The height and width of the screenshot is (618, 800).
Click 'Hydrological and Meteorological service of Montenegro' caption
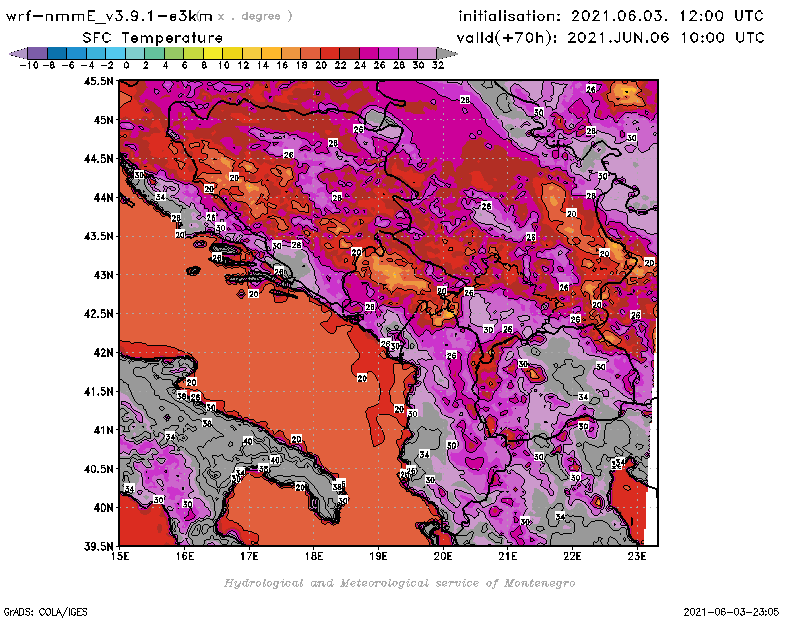(399, 583)
